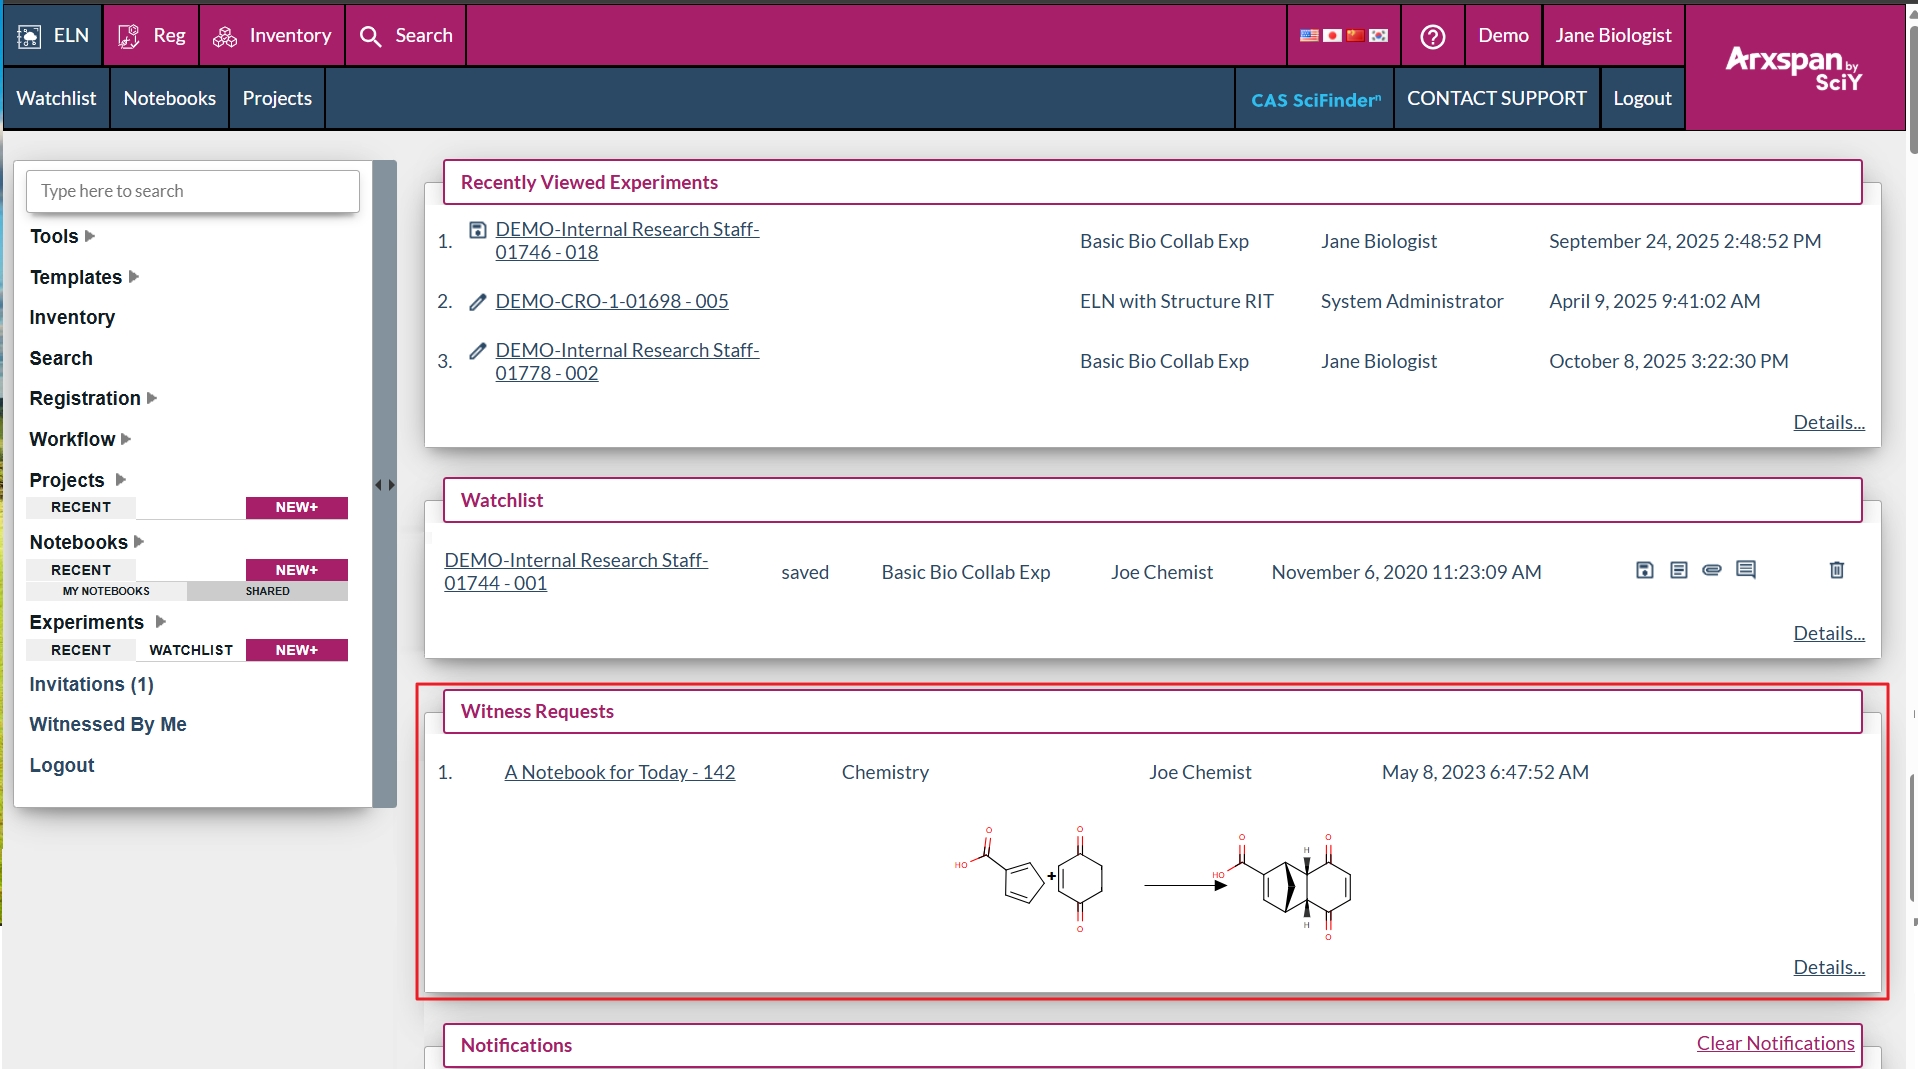Click the save icon in Watchlist row
1918x1069 pixels.
(x=1644, y=570)
